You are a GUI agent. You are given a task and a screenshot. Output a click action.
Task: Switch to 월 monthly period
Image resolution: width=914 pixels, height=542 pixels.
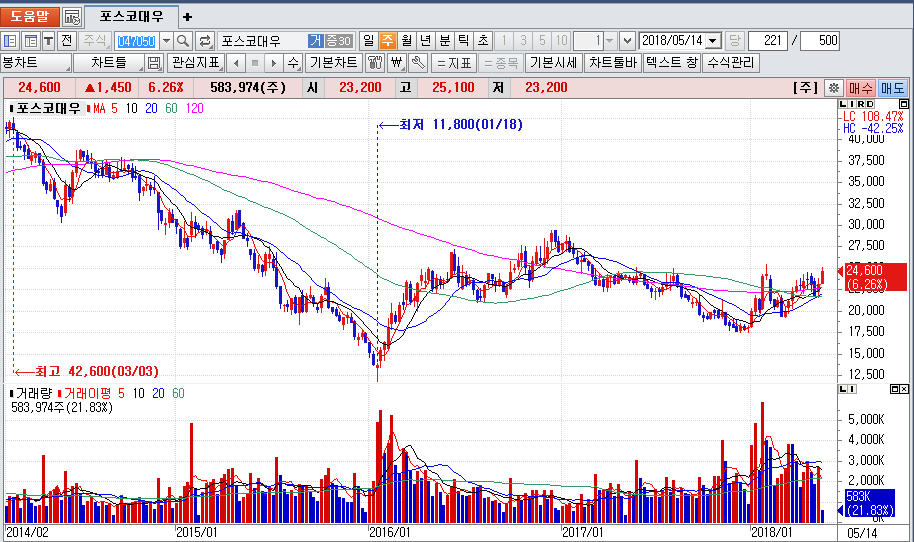[x=406, y=41]
